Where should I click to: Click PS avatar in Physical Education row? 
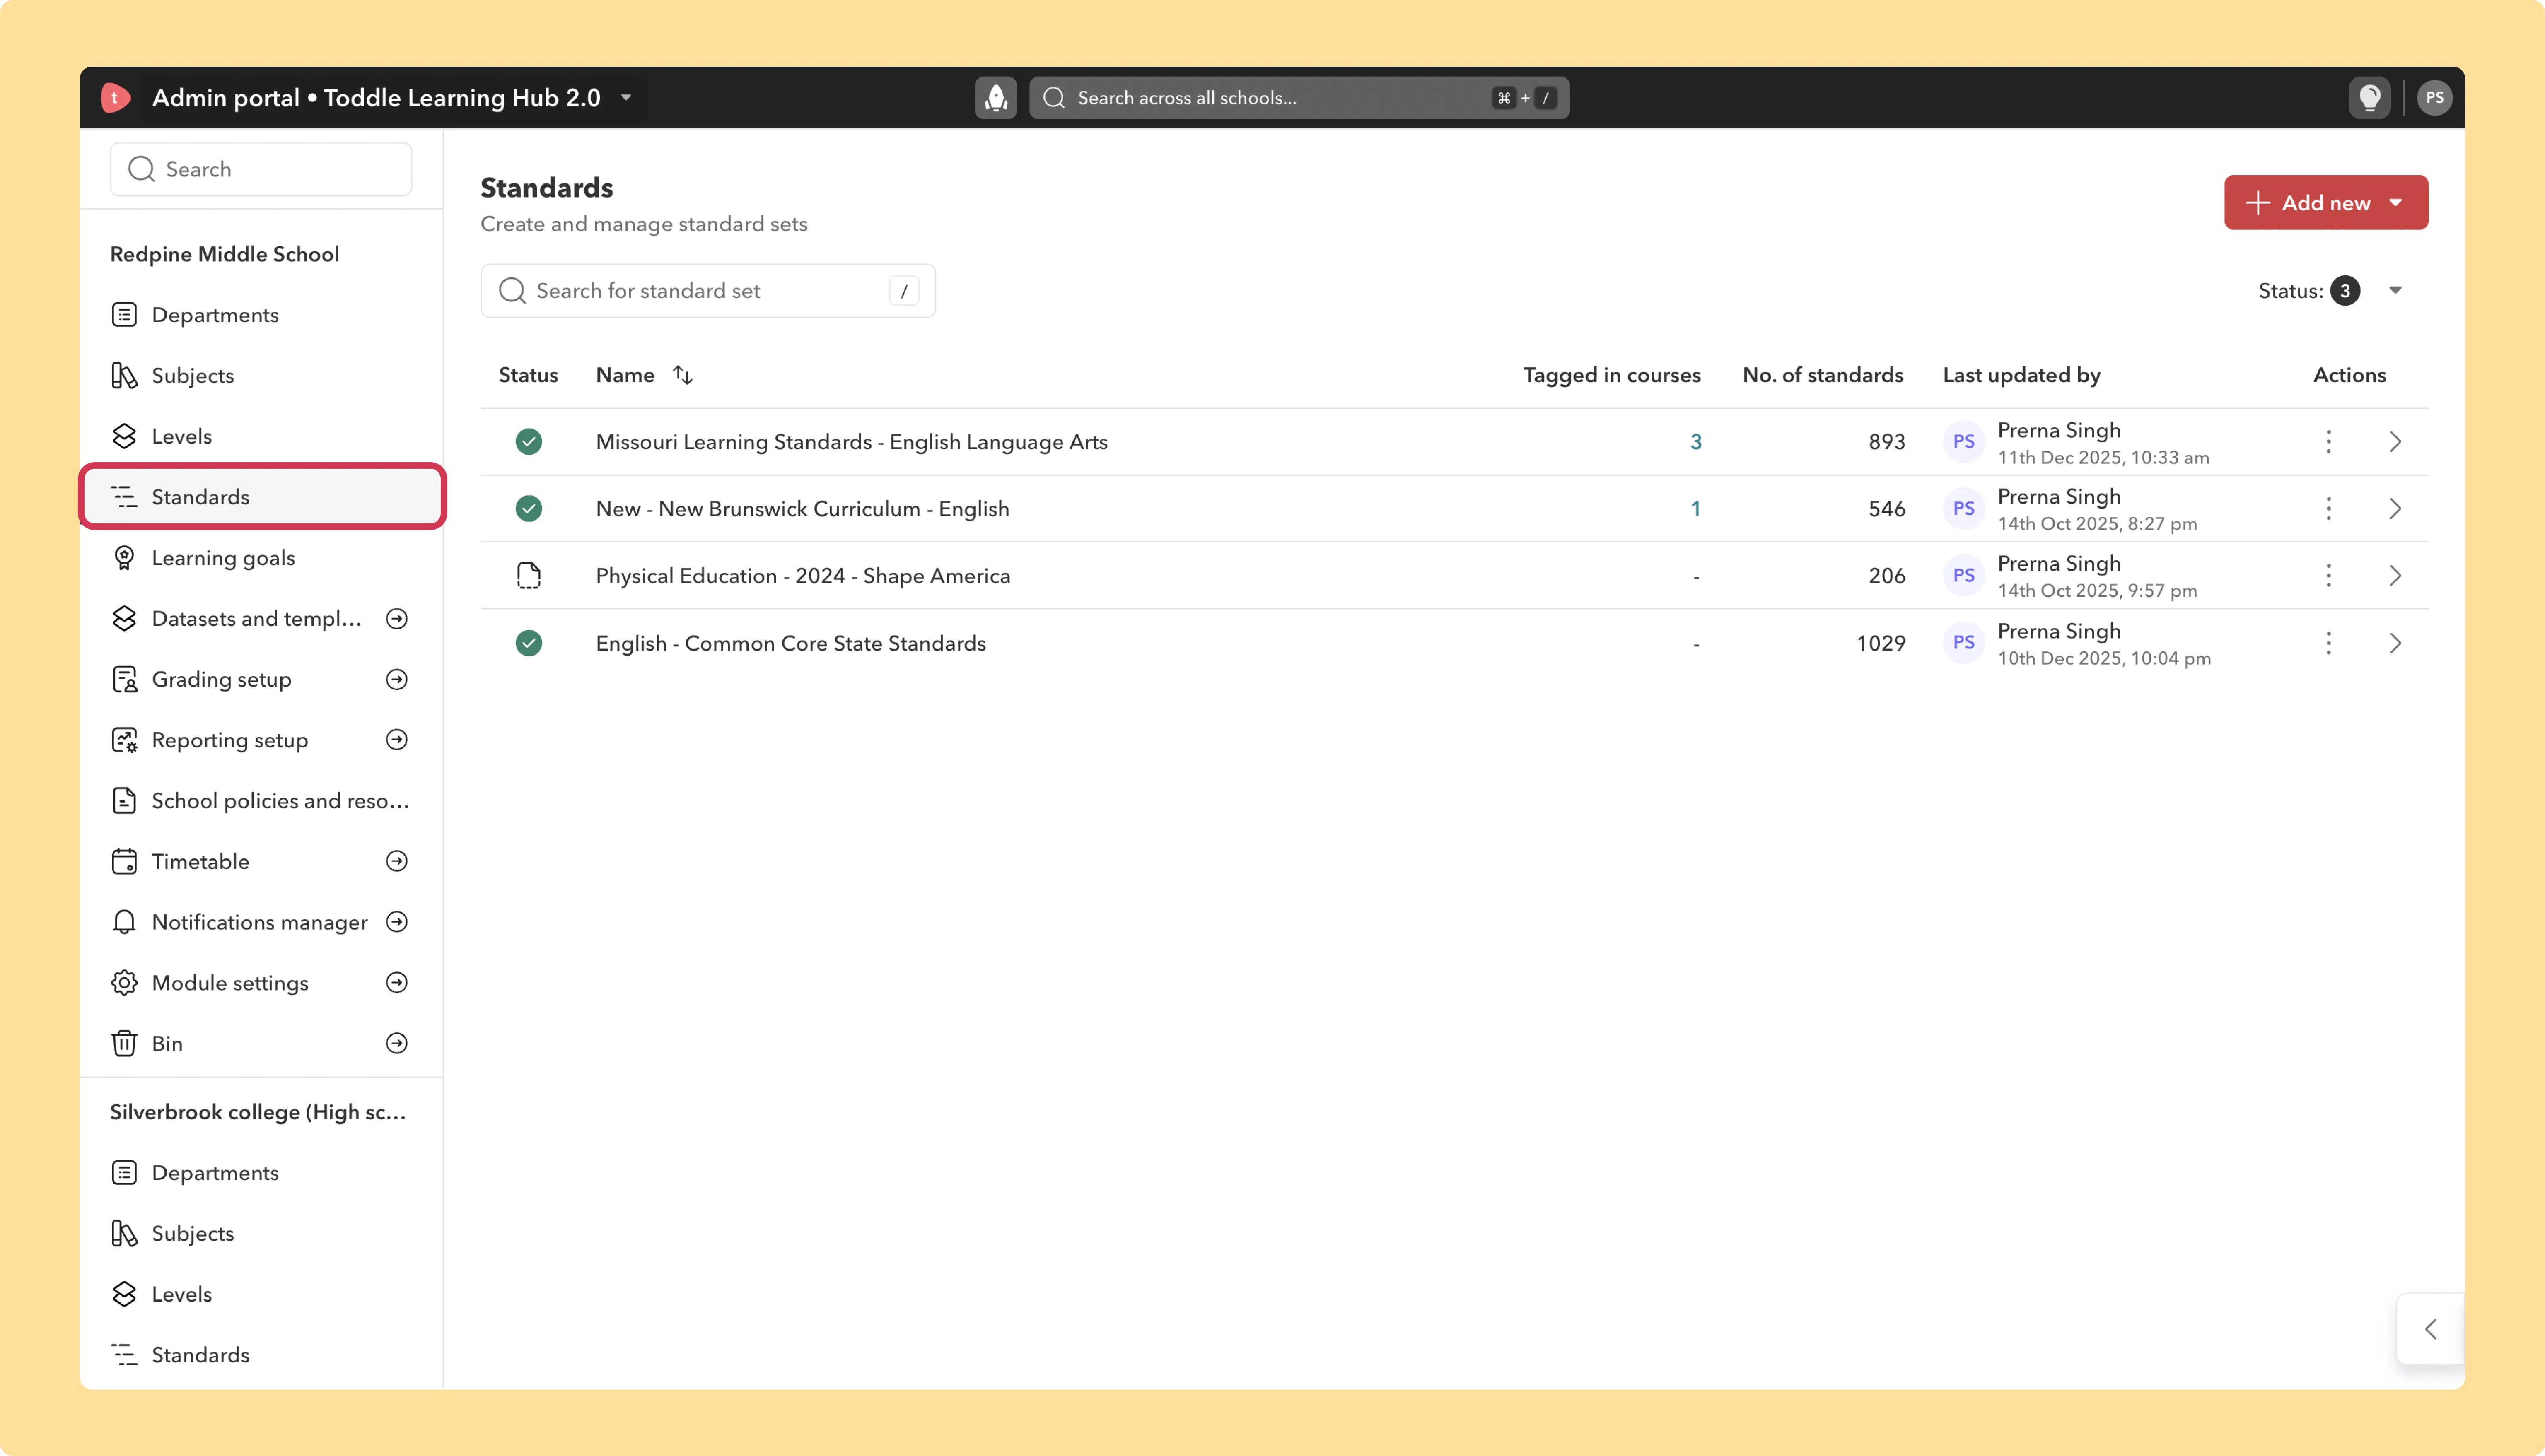[1964, 576]
